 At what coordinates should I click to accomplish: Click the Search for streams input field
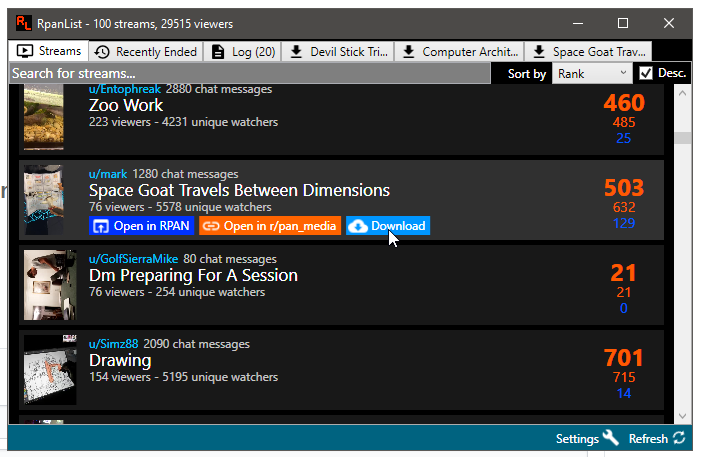[x=250, y=73]
